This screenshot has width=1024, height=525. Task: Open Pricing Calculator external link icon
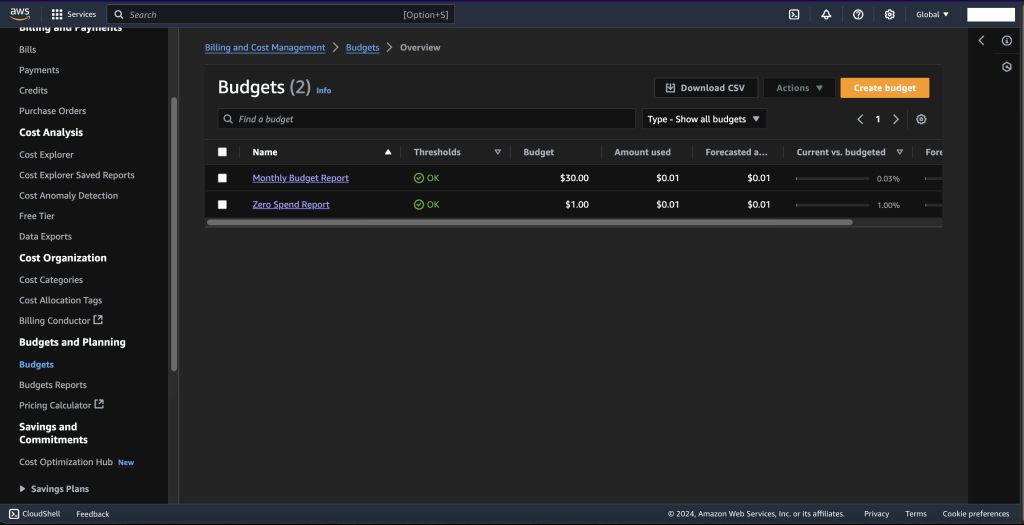click(x=99, y=404)
